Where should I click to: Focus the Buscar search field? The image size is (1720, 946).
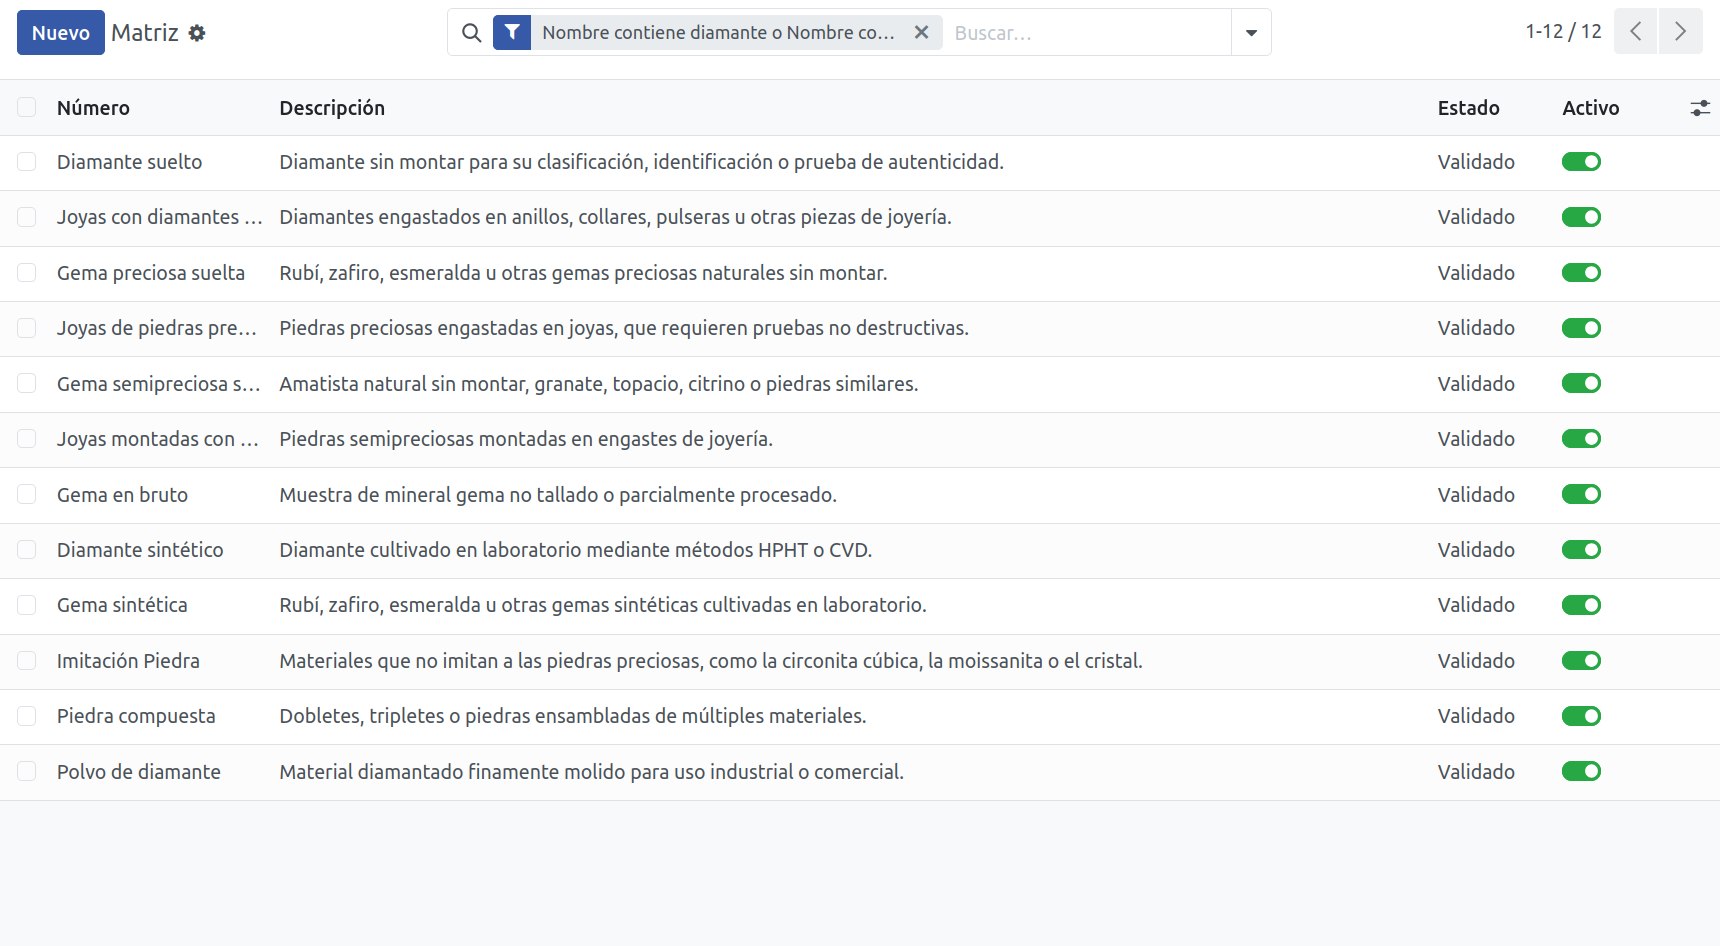tap(1088, 33)
